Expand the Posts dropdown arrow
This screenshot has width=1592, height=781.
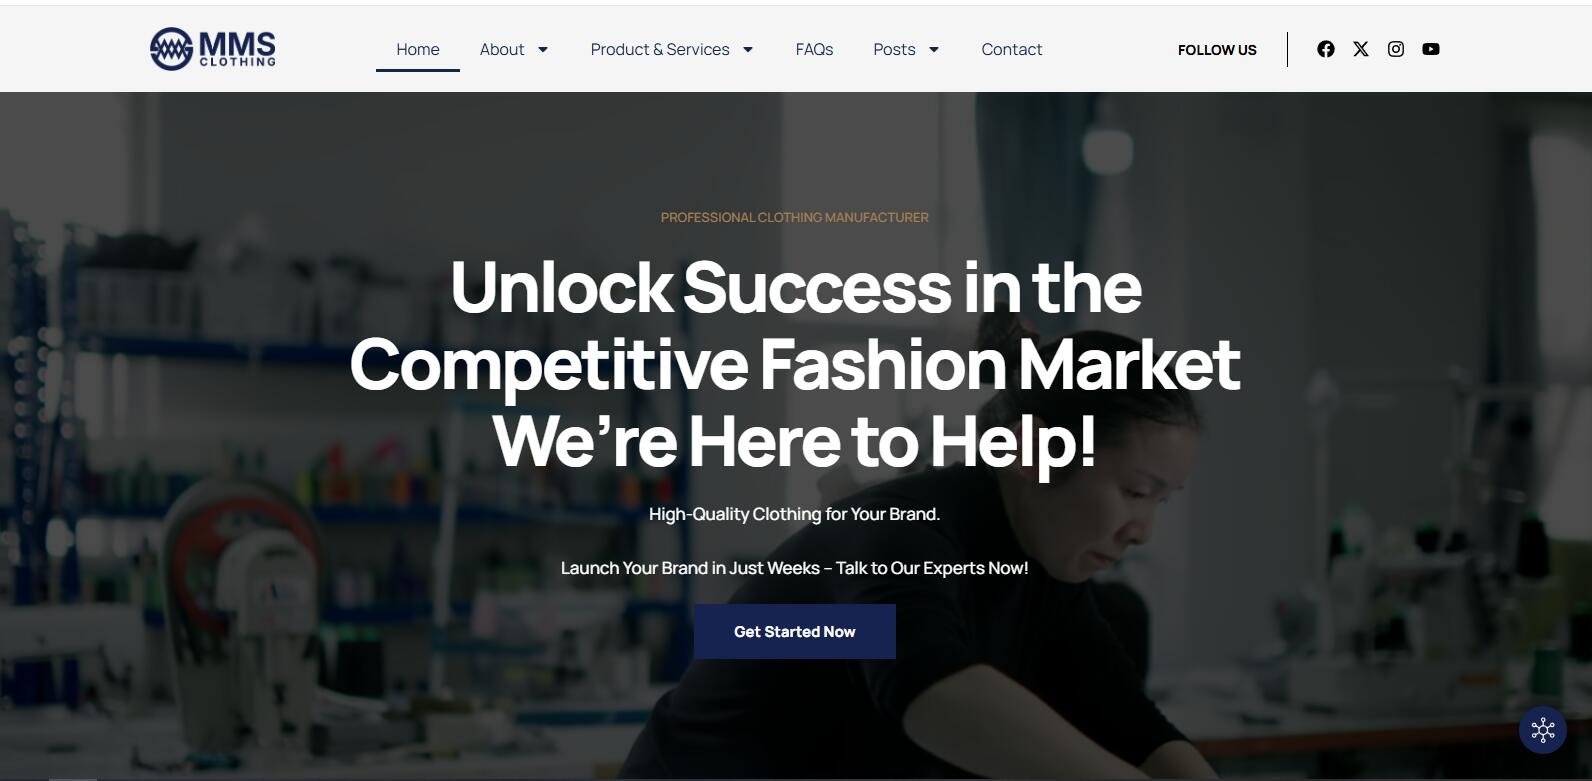934,49
